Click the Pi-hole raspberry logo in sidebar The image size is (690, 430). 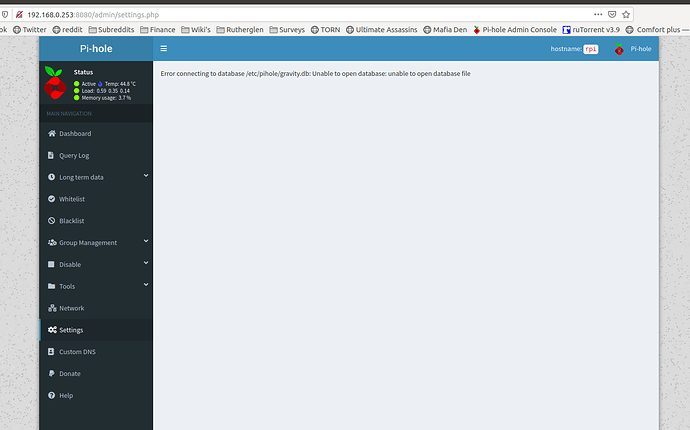tap(54, 83)
